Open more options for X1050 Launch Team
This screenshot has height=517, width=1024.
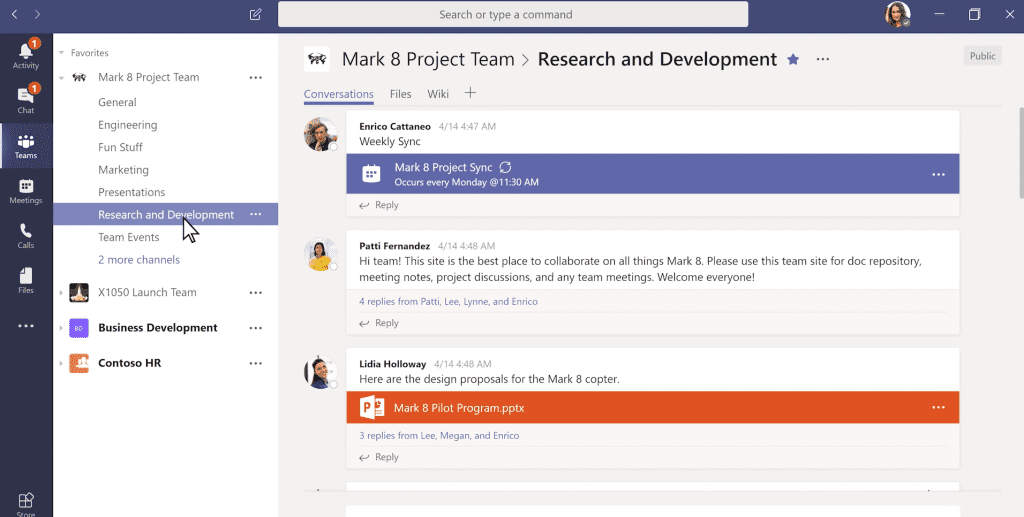[x=256, y=292]
